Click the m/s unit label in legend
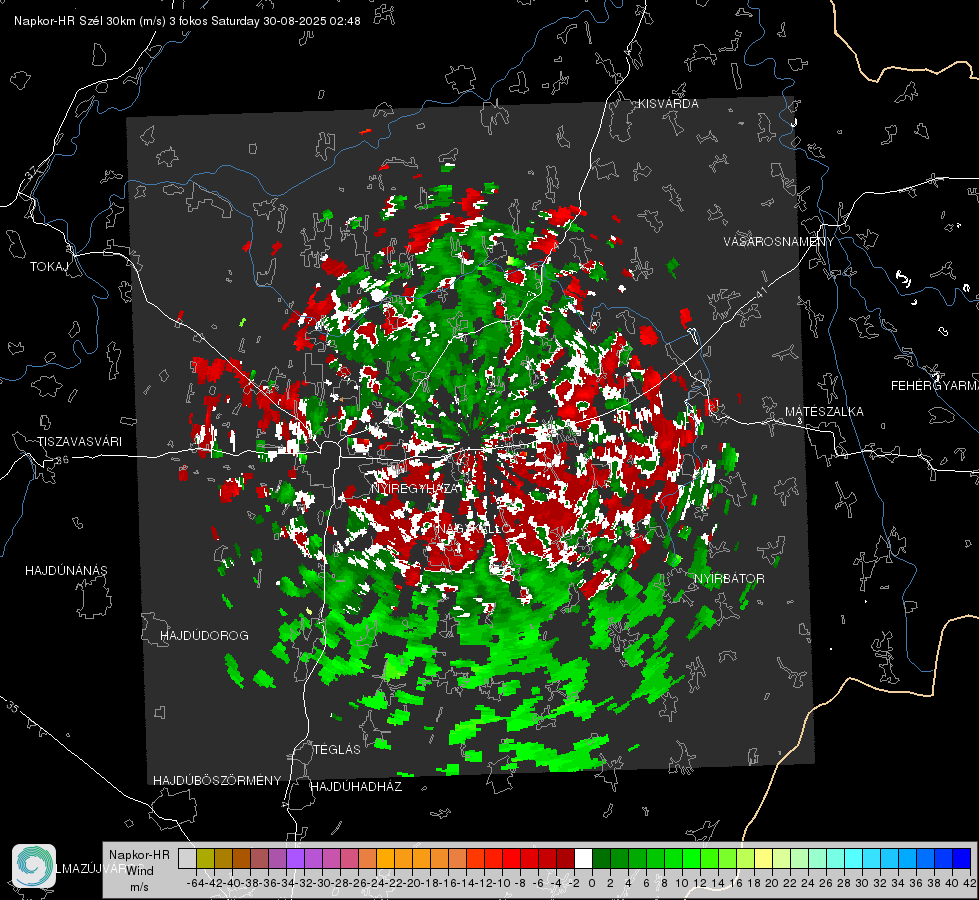Screen dimensions: 979x900 pyautogui.click(x=139, y=887)
